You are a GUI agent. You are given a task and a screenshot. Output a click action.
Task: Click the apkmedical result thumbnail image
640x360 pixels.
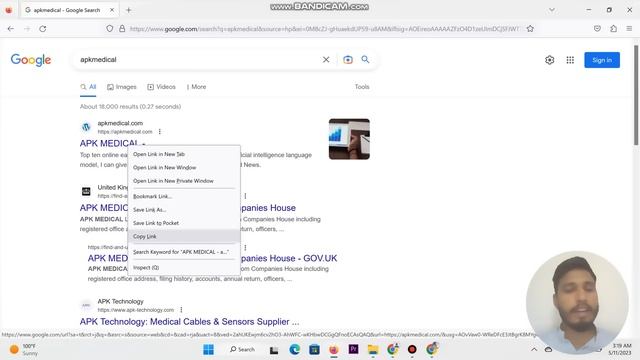click(x=349, y=139)
